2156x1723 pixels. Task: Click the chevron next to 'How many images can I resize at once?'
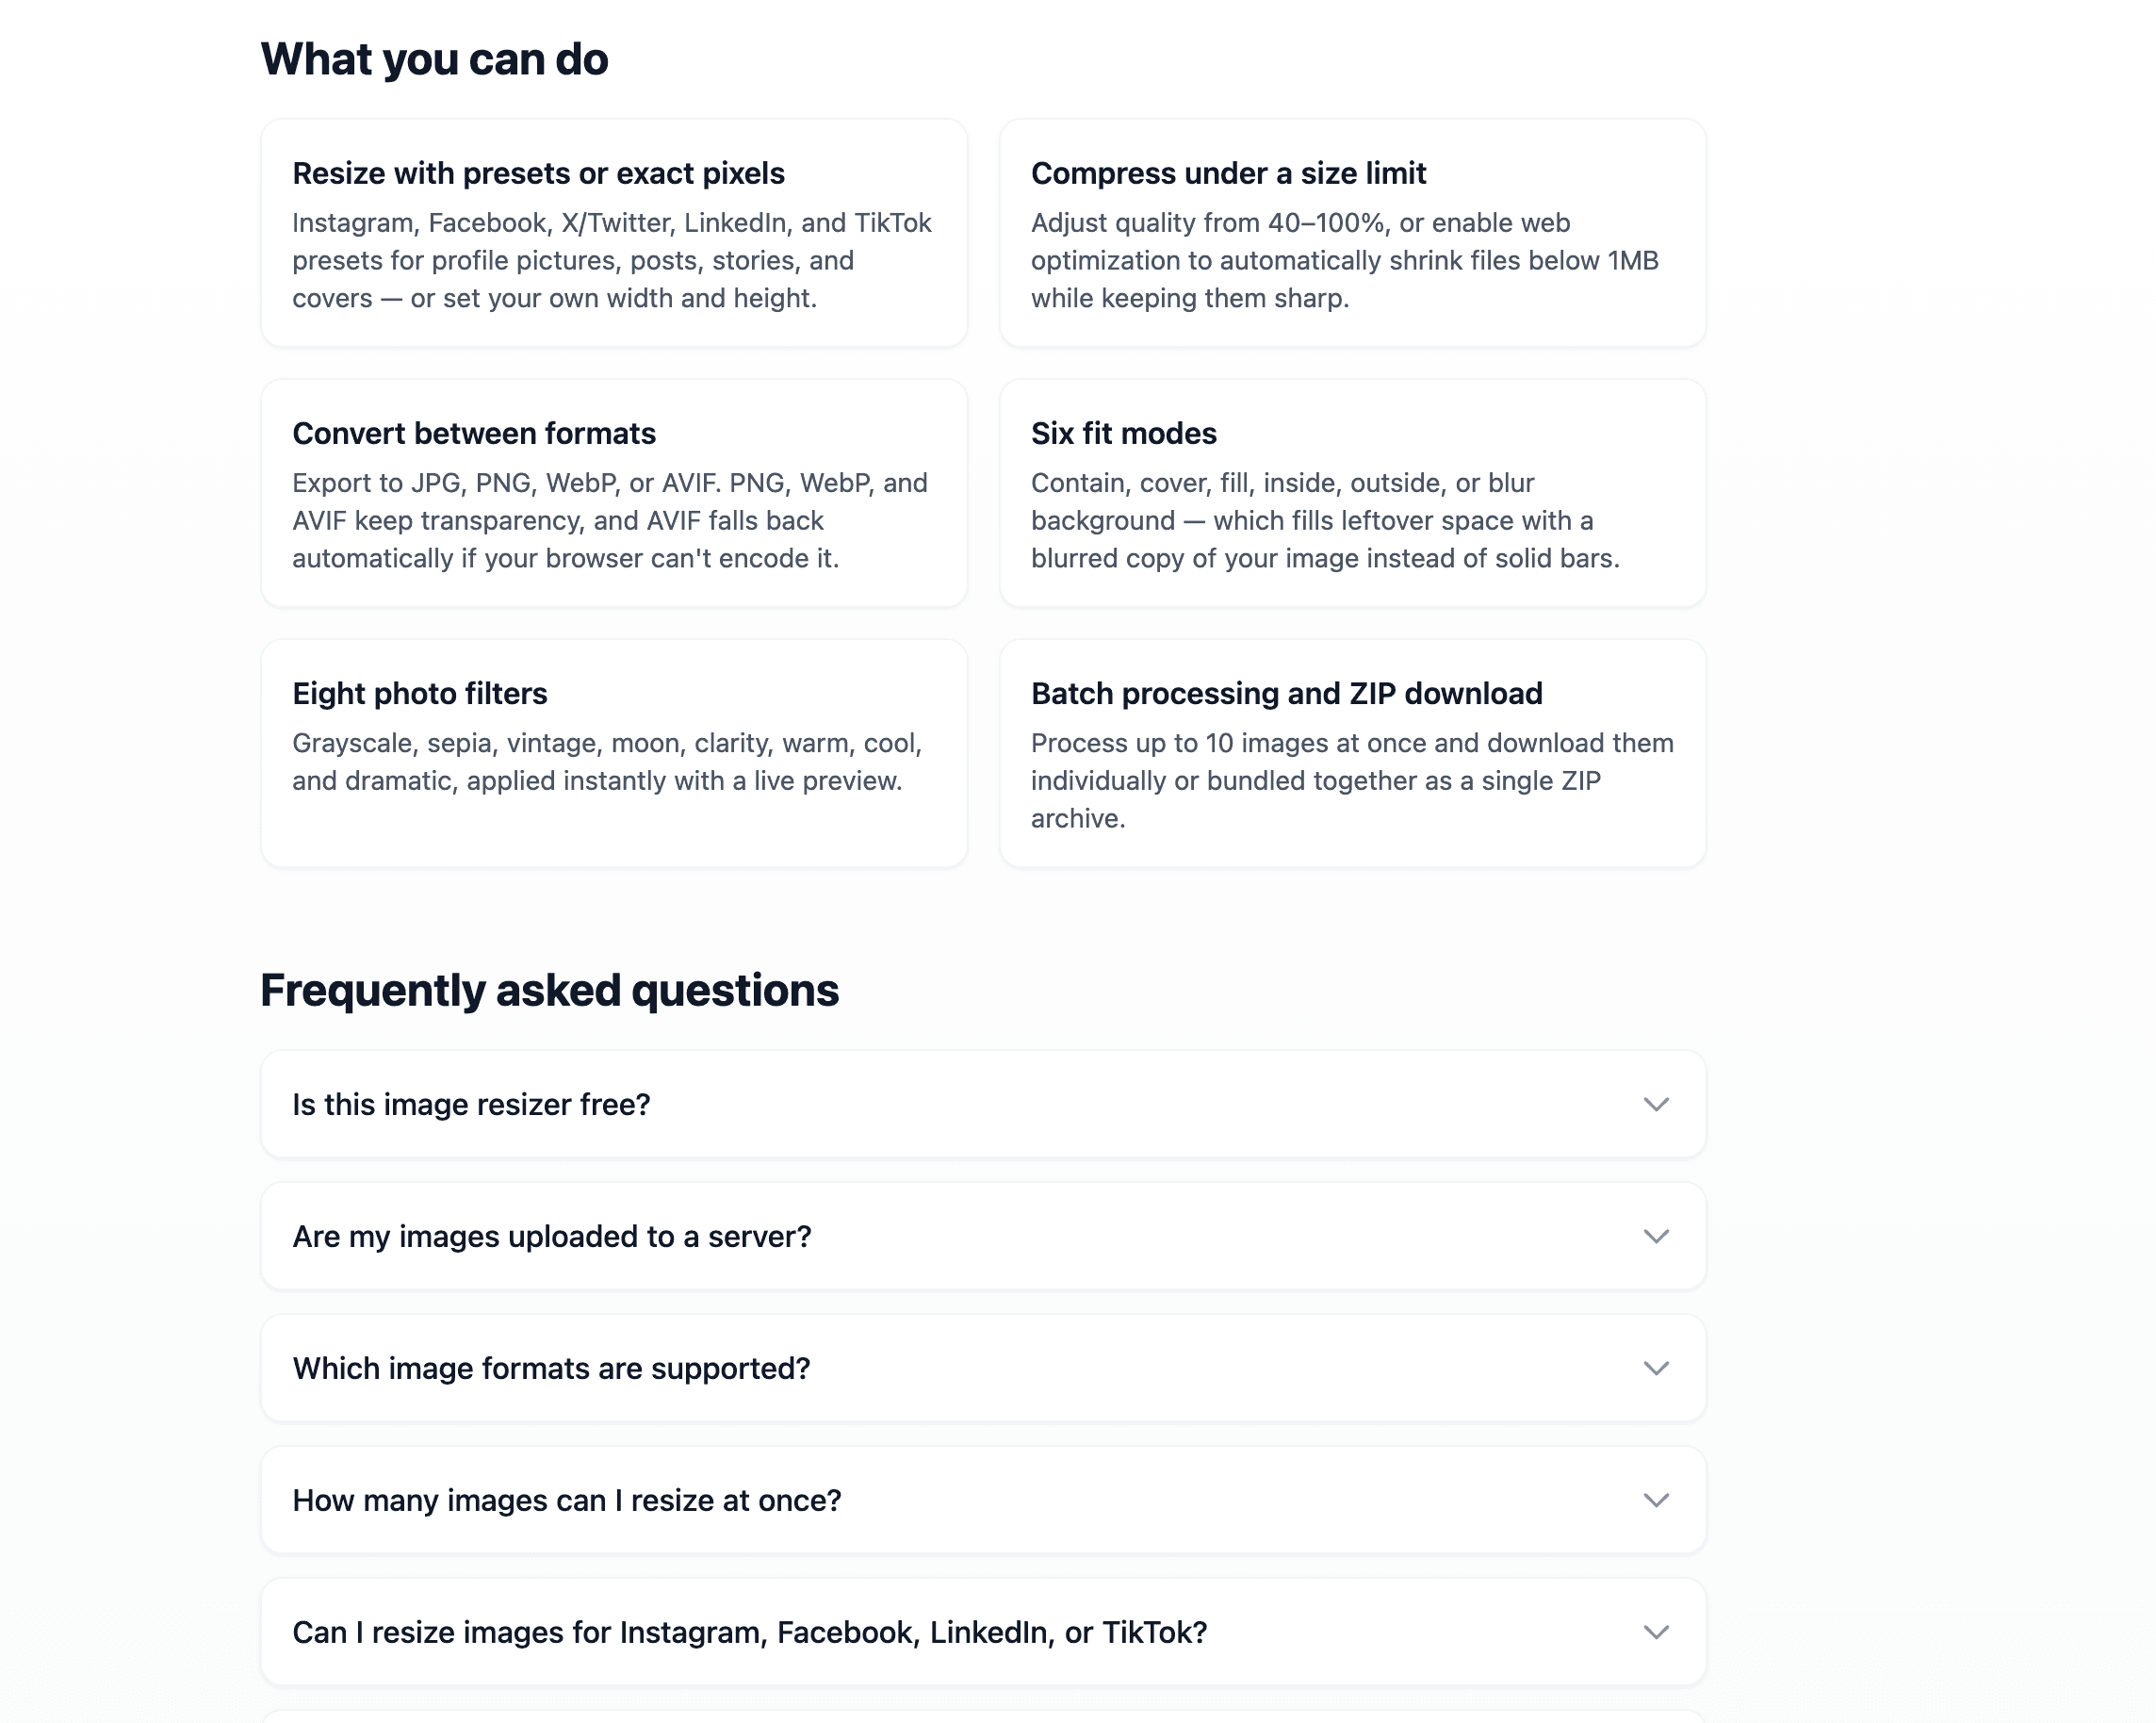pyautogui.click(x=1656, y=1500)
